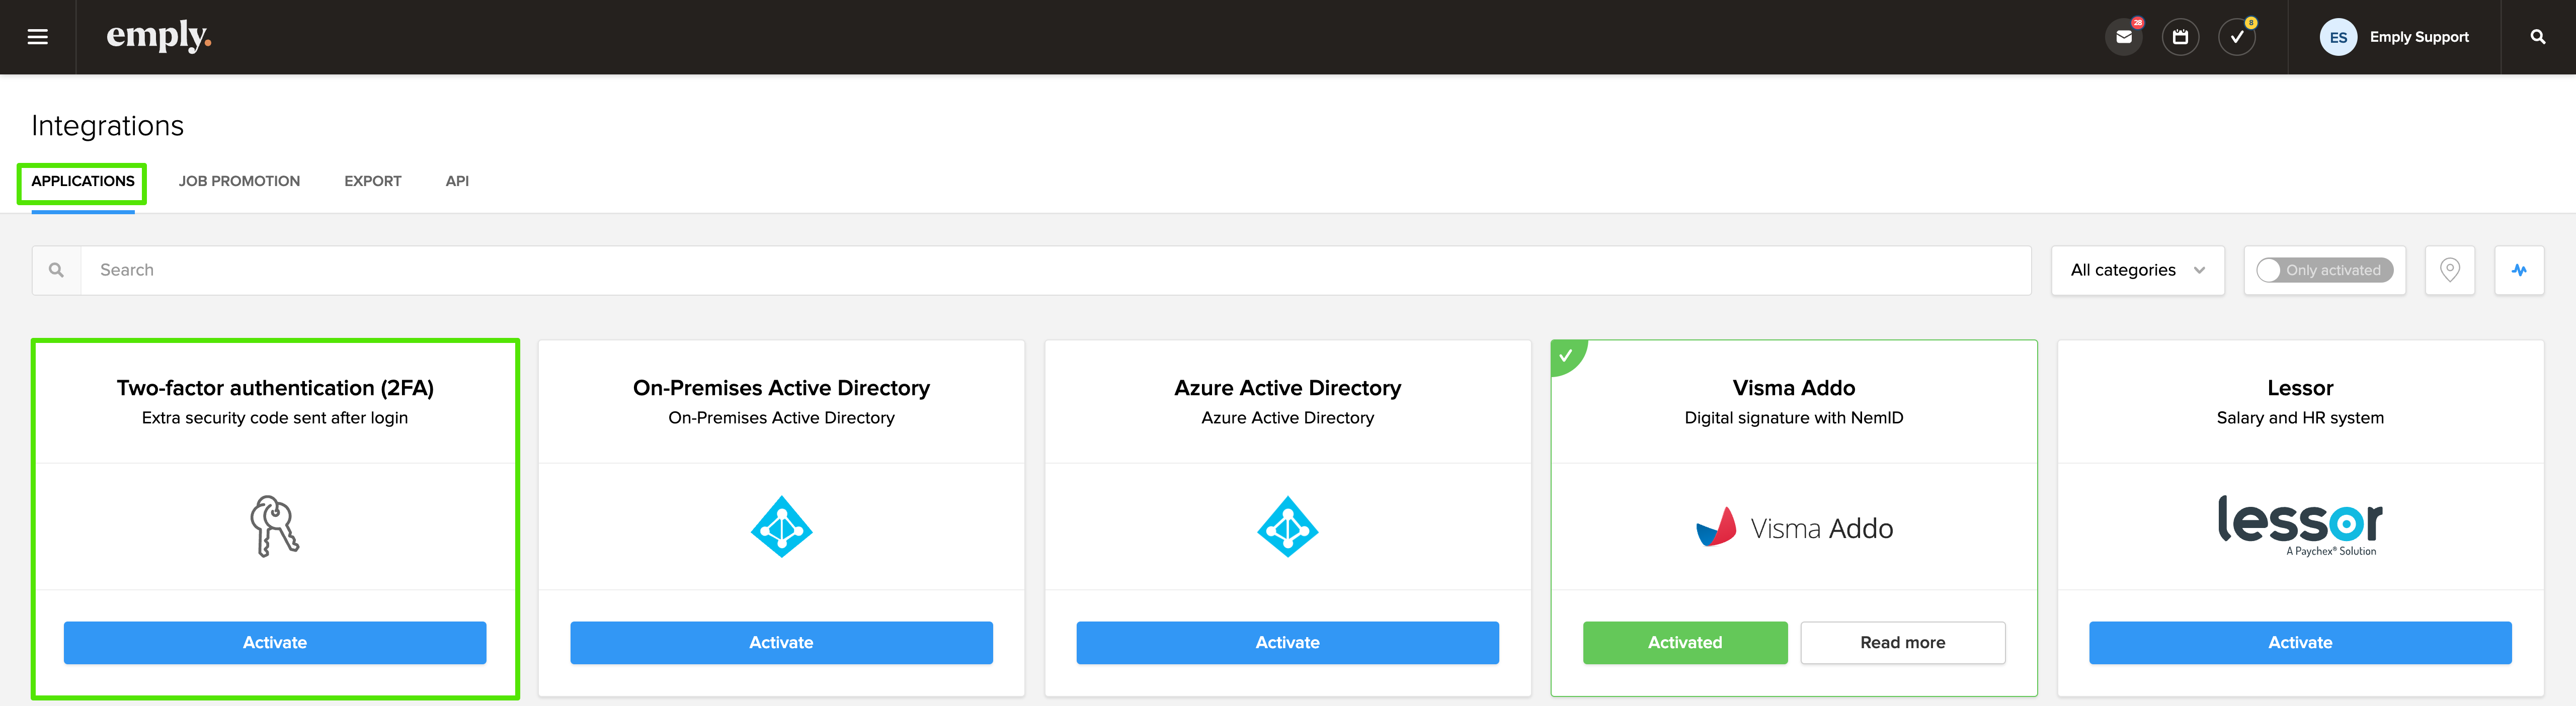Click the two-factor authentication keys icon
This screenshot has width=2576, height=706.
274,526
